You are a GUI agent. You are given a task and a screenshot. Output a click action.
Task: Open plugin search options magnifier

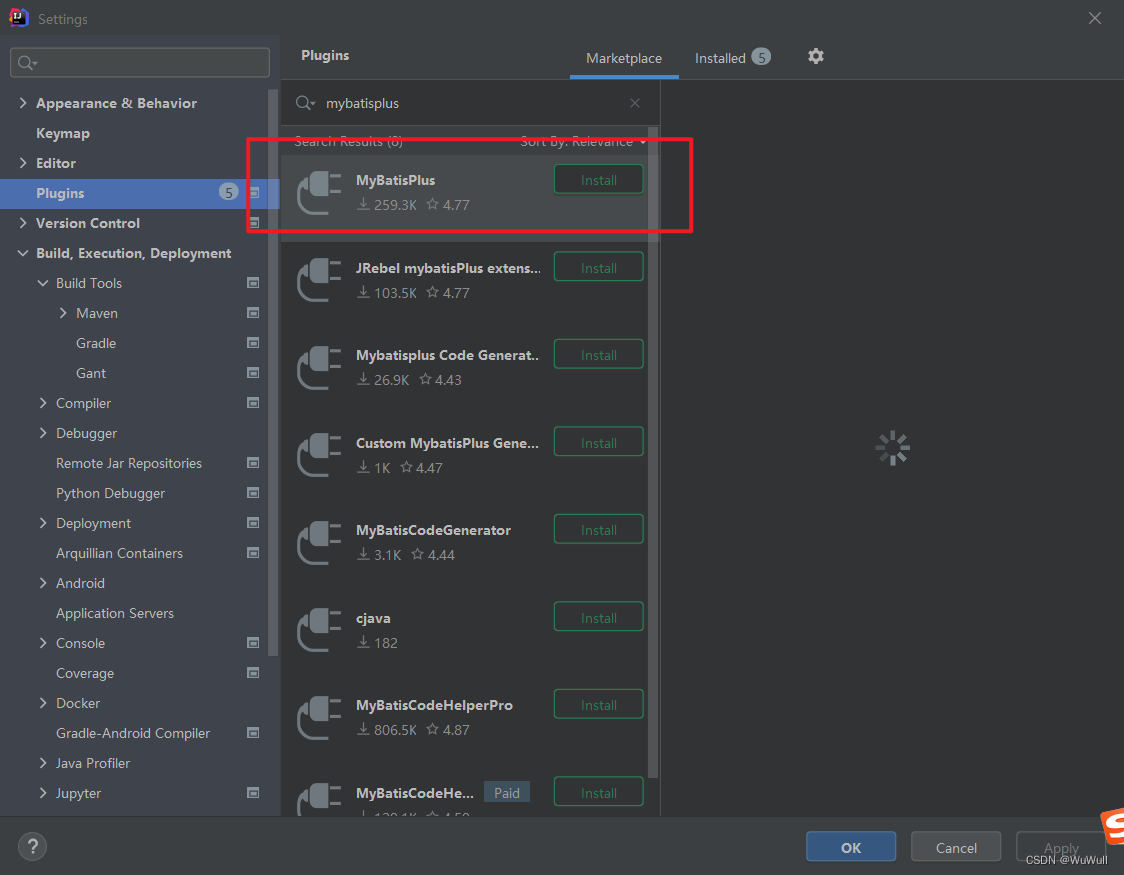click(x=305, y=103)
